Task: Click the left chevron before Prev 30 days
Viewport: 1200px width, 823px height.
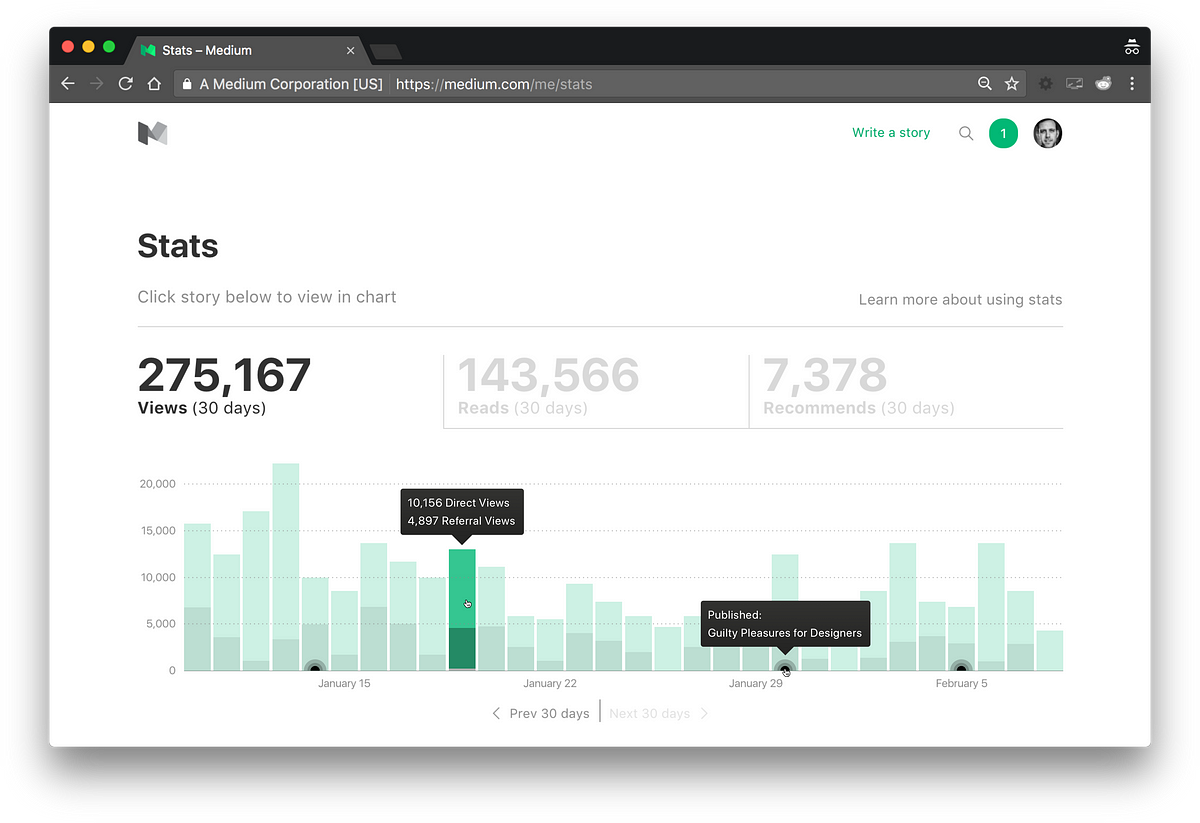Action: (x=496, y=713)
